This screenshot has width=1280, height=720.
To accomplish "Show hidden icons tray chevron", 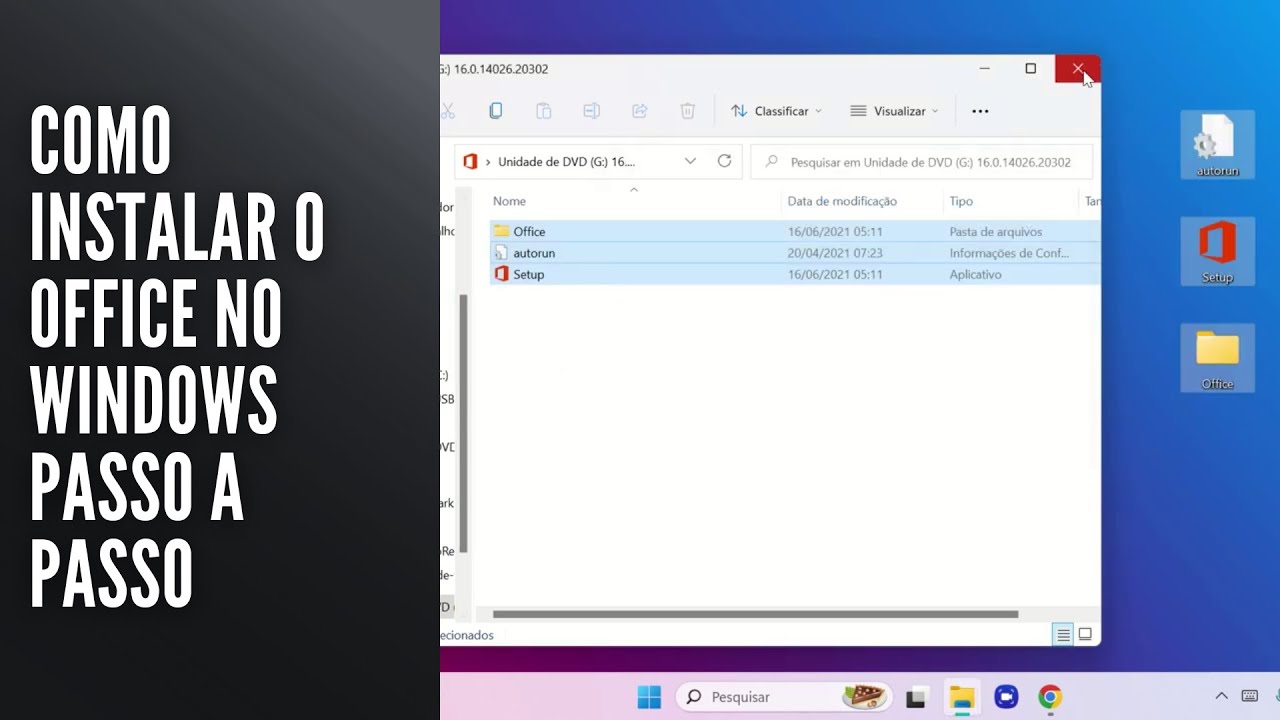I will [x=1221, y=696].
